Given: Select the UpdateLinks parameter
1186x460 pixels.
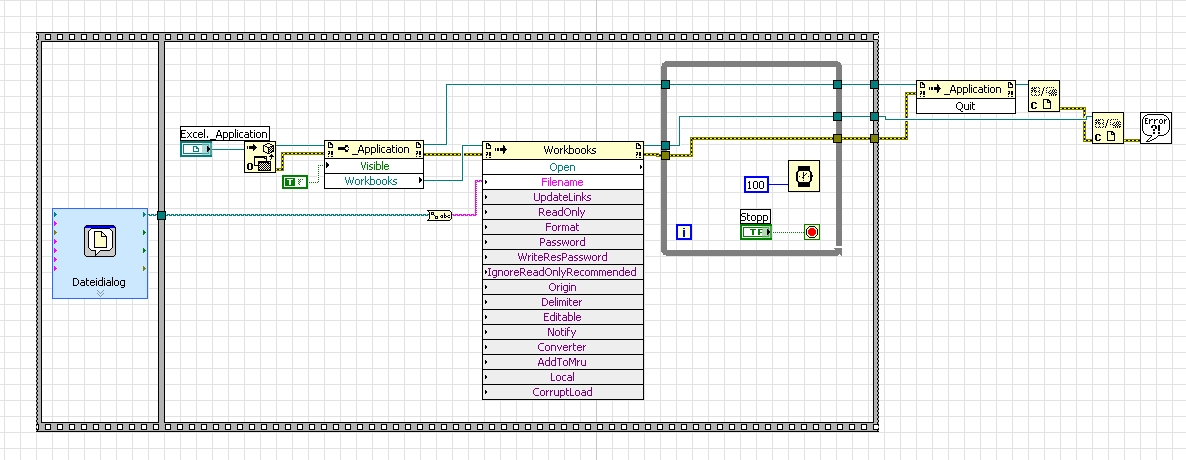Looking at the screenshot, I should pos(563,197).
